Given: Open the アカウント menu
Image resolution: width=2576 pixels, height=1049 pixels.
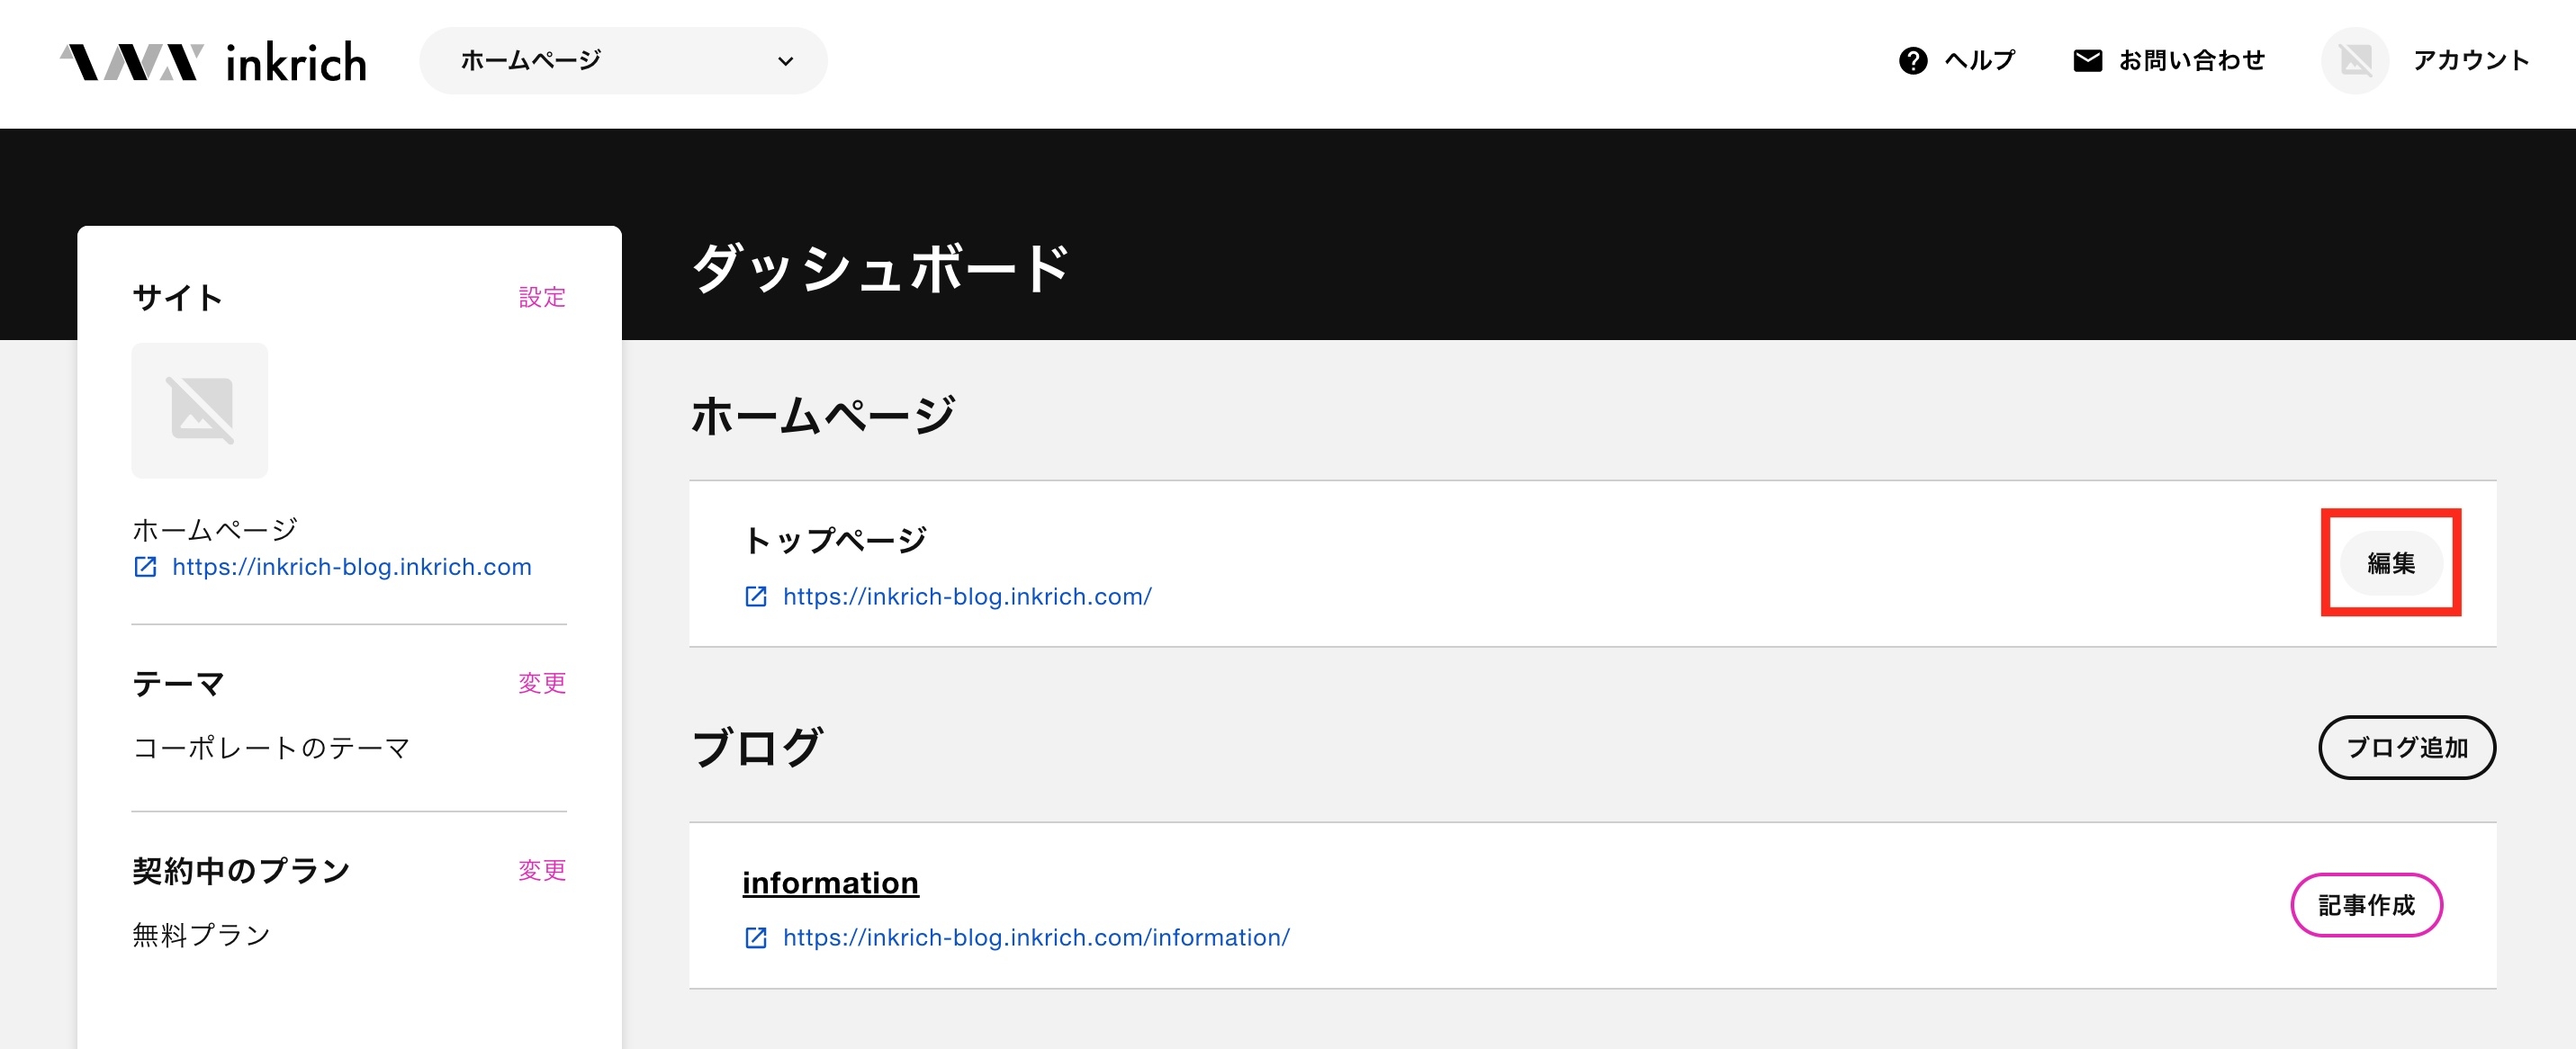Looking at the screenshot, I should pos(2470,61).
